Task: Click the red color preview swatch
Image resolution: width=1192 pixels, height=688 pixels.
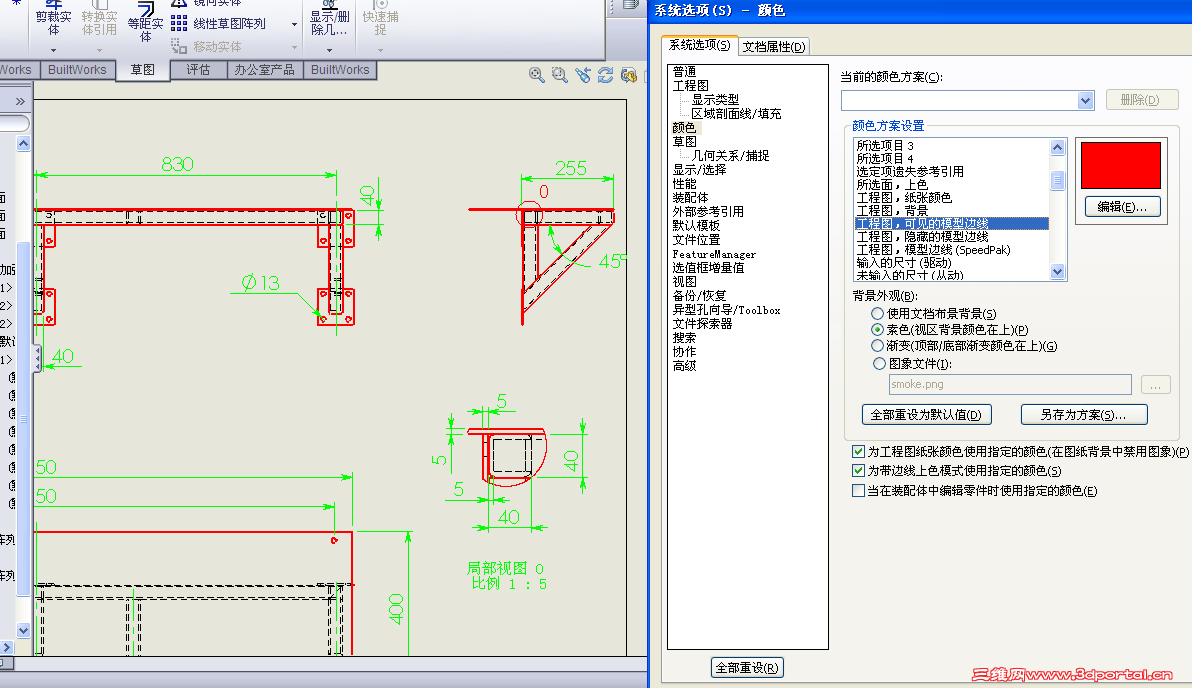Action: pos(1121,165)
